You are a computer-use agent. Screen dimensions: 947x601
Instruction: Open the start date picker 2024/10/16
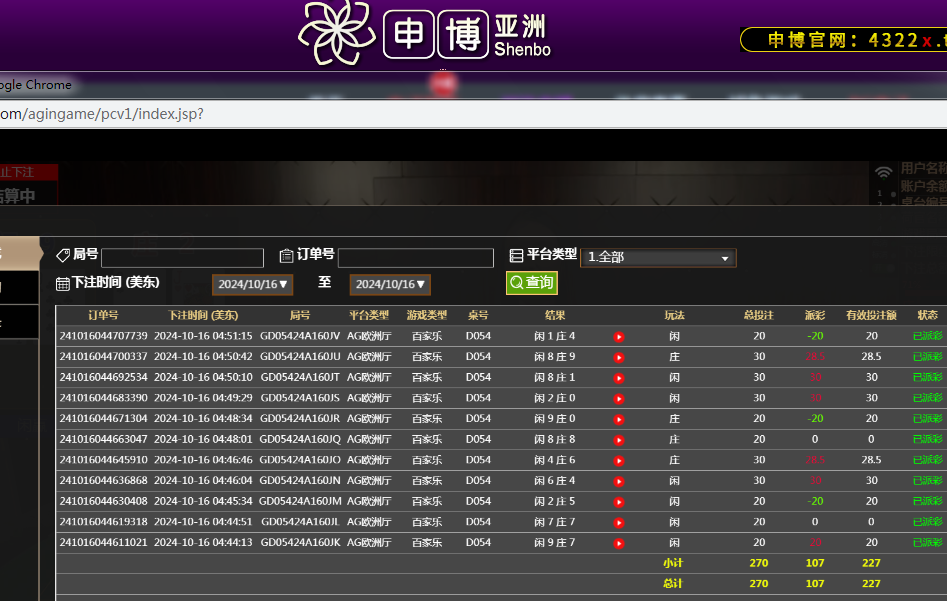coord(253,285)
